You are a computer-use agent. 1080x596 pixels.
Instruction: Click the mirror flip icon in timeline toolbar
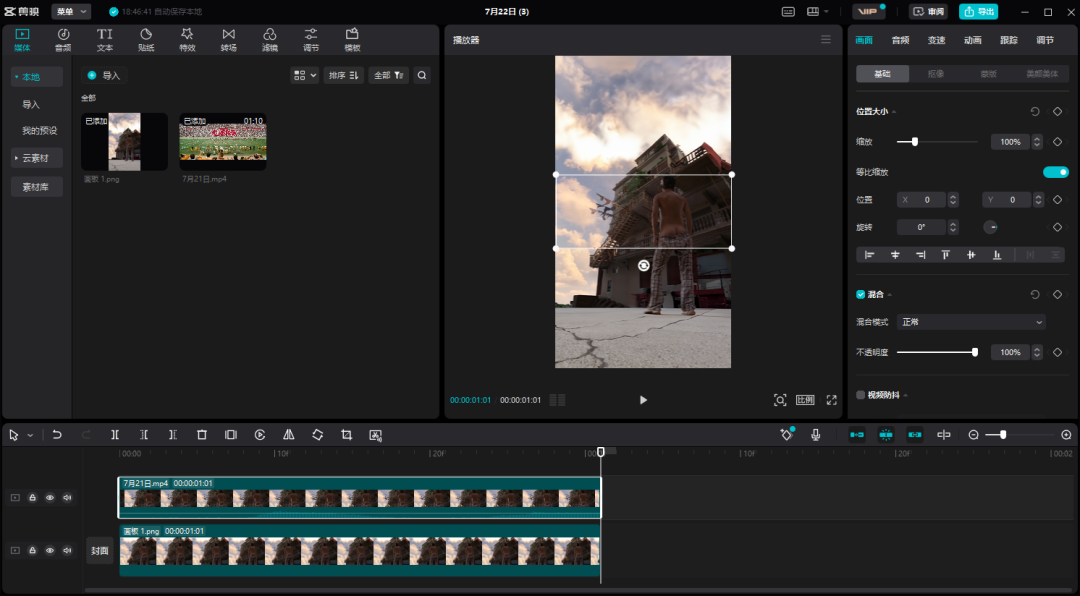click(289, 435)
